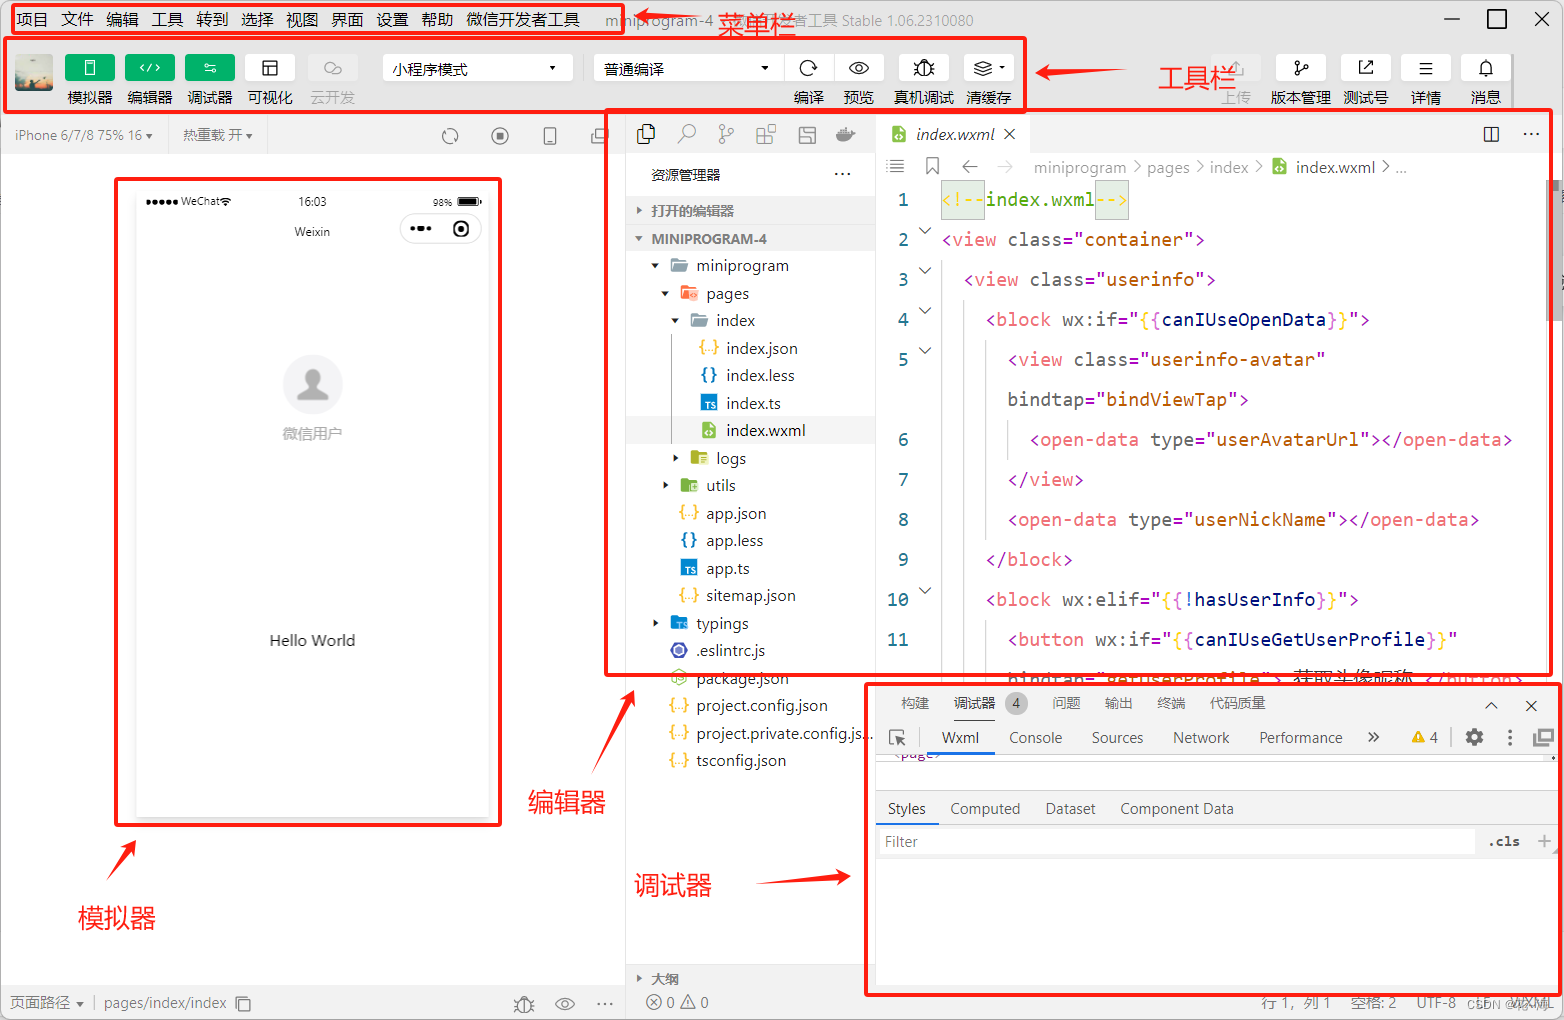Click the simulator phone device icon
Viewport: 1564px width, 1020px height.
coord(550,136)
